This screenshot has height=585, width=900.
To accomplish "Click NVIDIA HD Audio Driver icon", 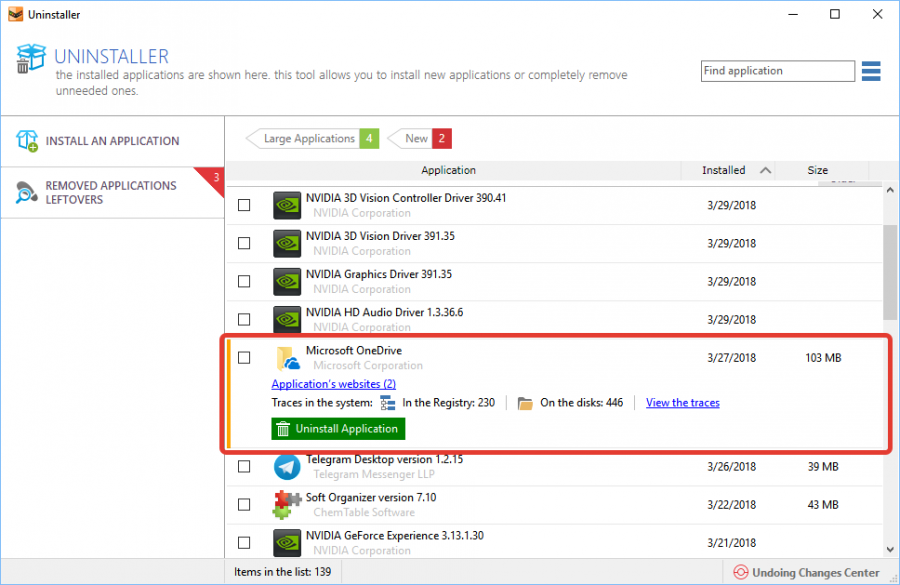I will pos(287,319).
